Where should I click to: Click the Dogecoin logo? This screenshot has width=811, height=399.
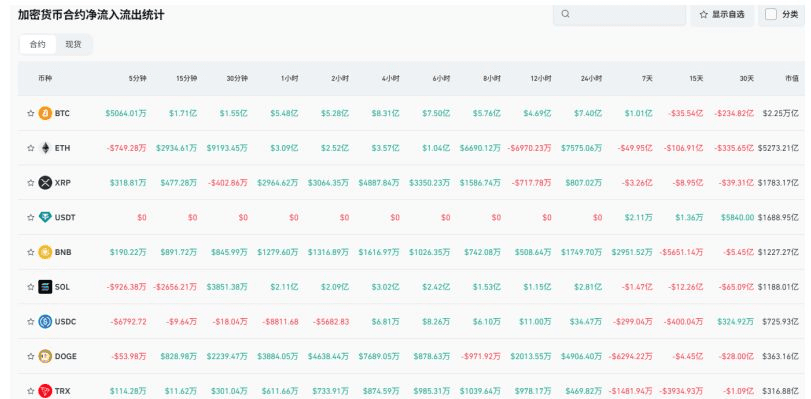click(46, 356)
